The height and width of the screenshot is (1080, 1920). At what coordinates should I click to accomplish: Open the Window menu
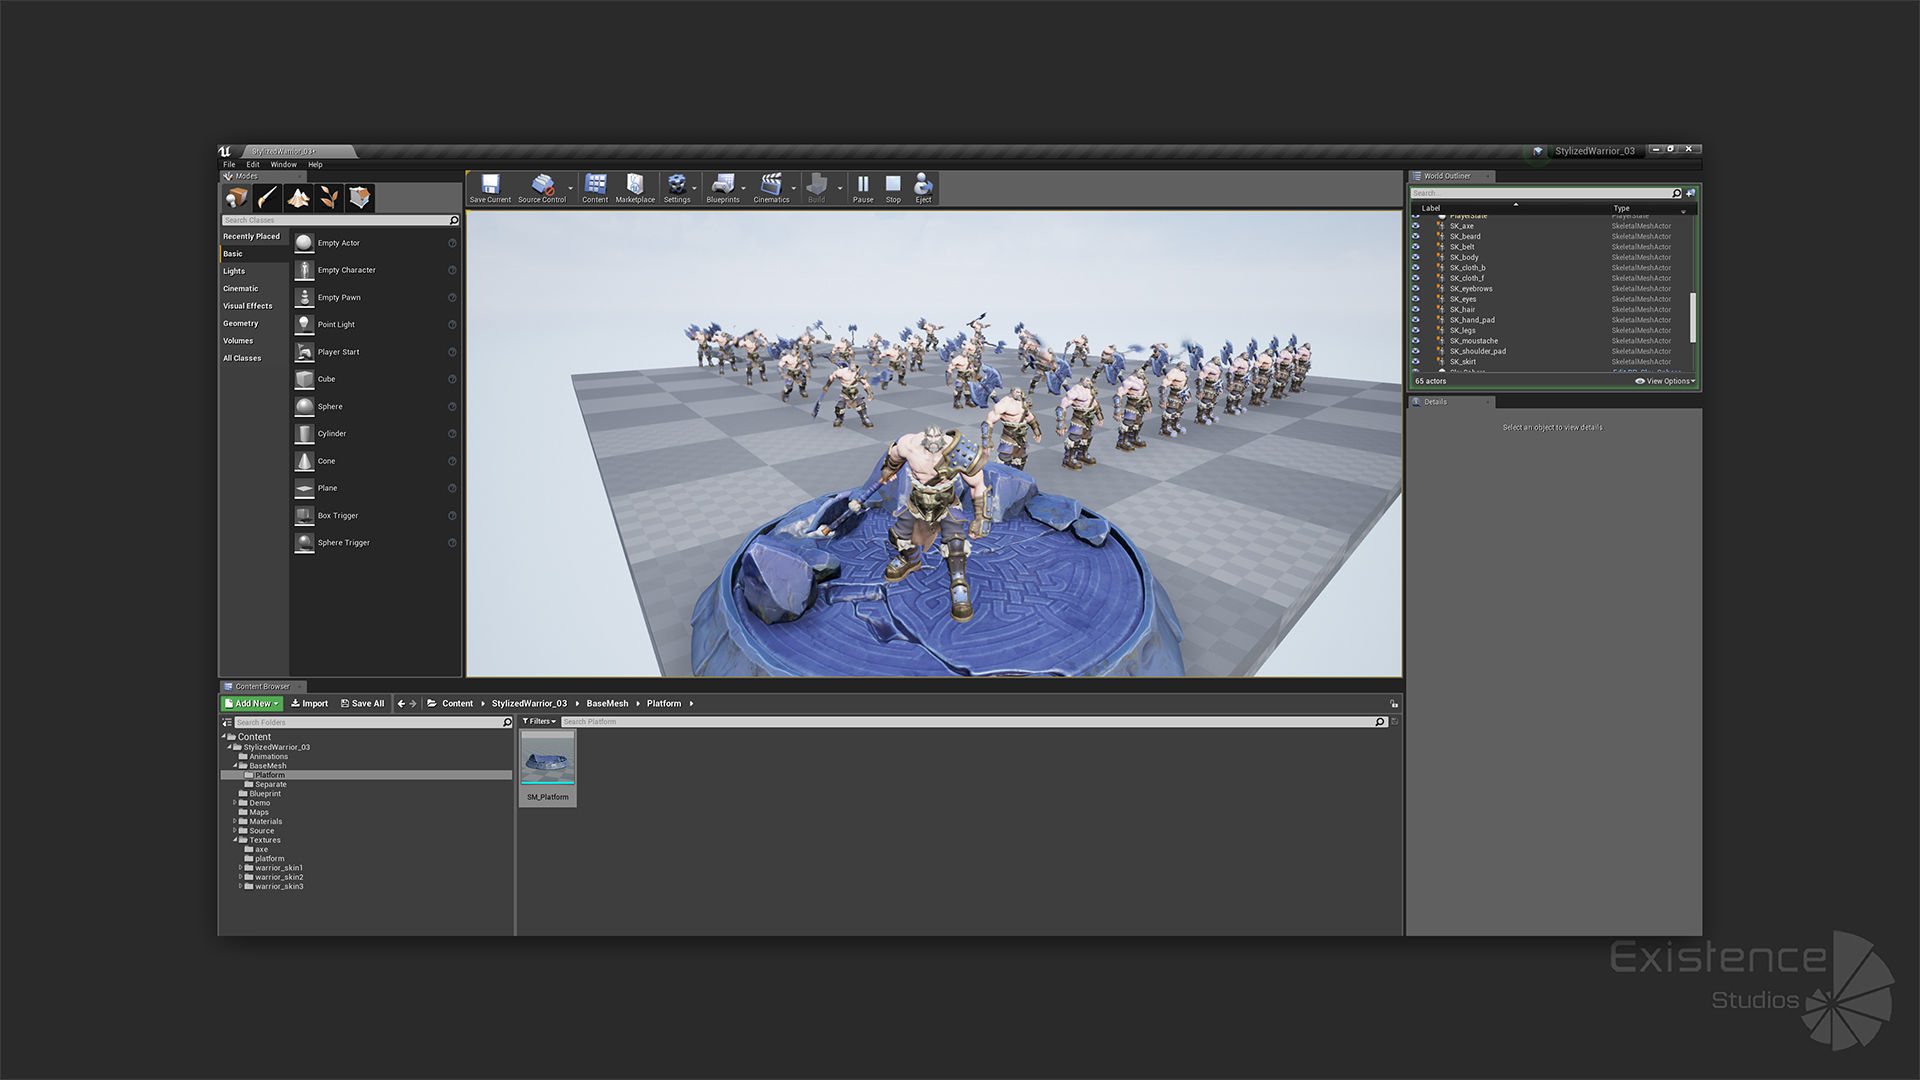coord(283,165)
